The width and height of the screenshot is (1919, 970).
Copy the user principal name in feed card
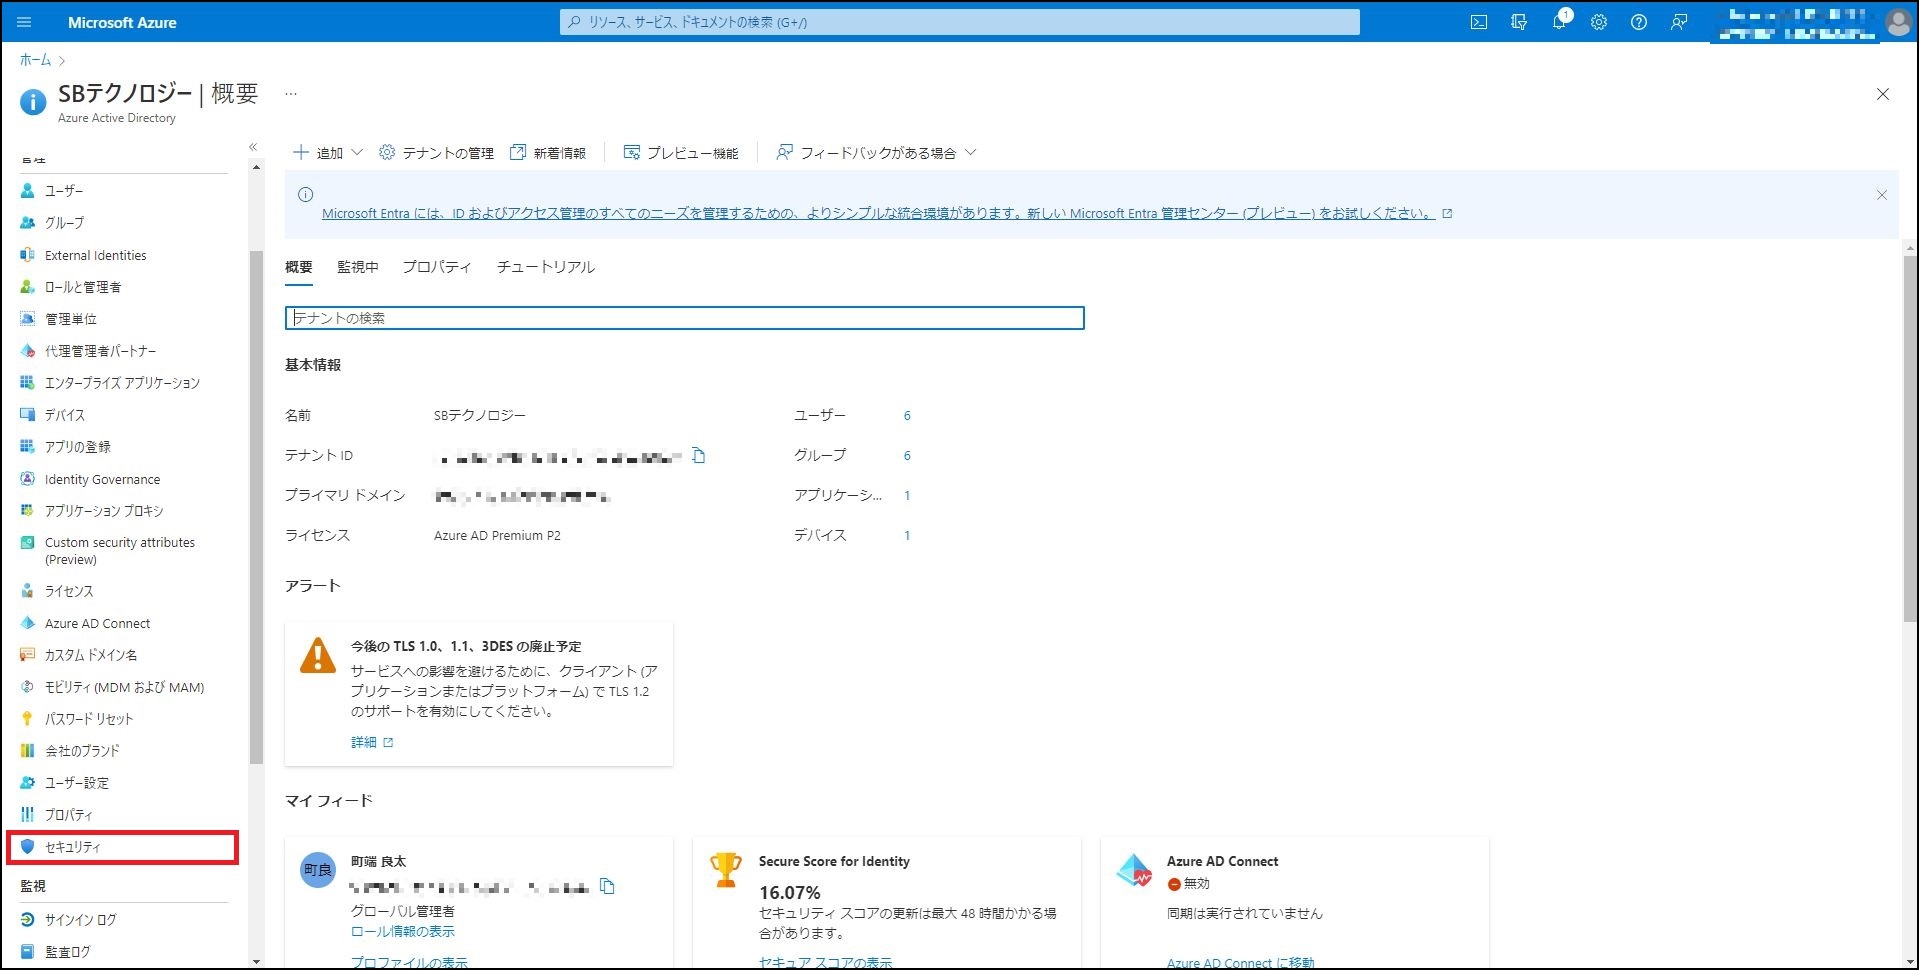pos(607,886)
